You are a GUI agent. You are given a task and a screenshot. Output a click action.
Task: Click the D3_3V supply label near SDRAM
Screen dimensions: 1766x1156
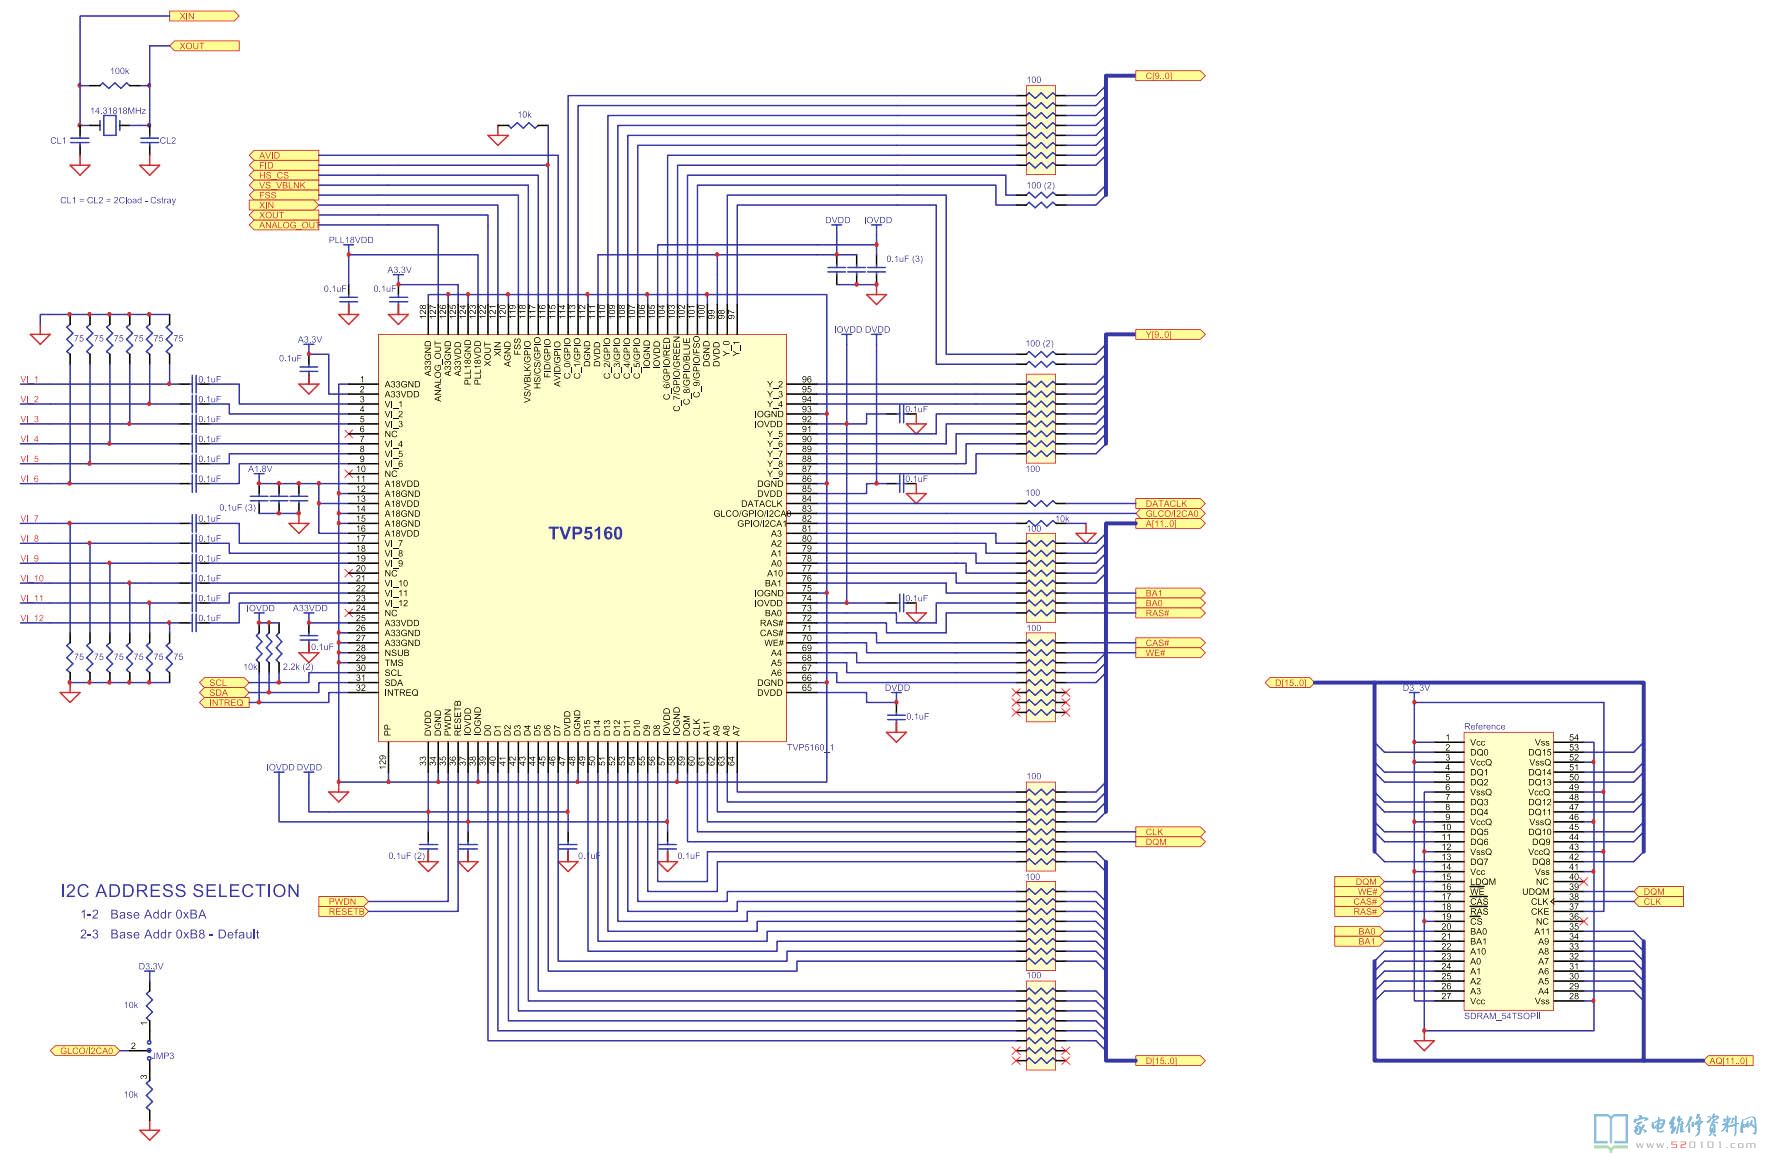coord(1415,688)
